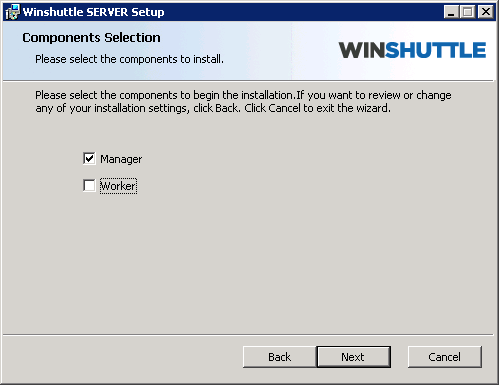The width and height of the screenshot is (499, 386).
Task: Close the setup wizard with the X button
Action: pyautogui.click(x=486, y=12)
